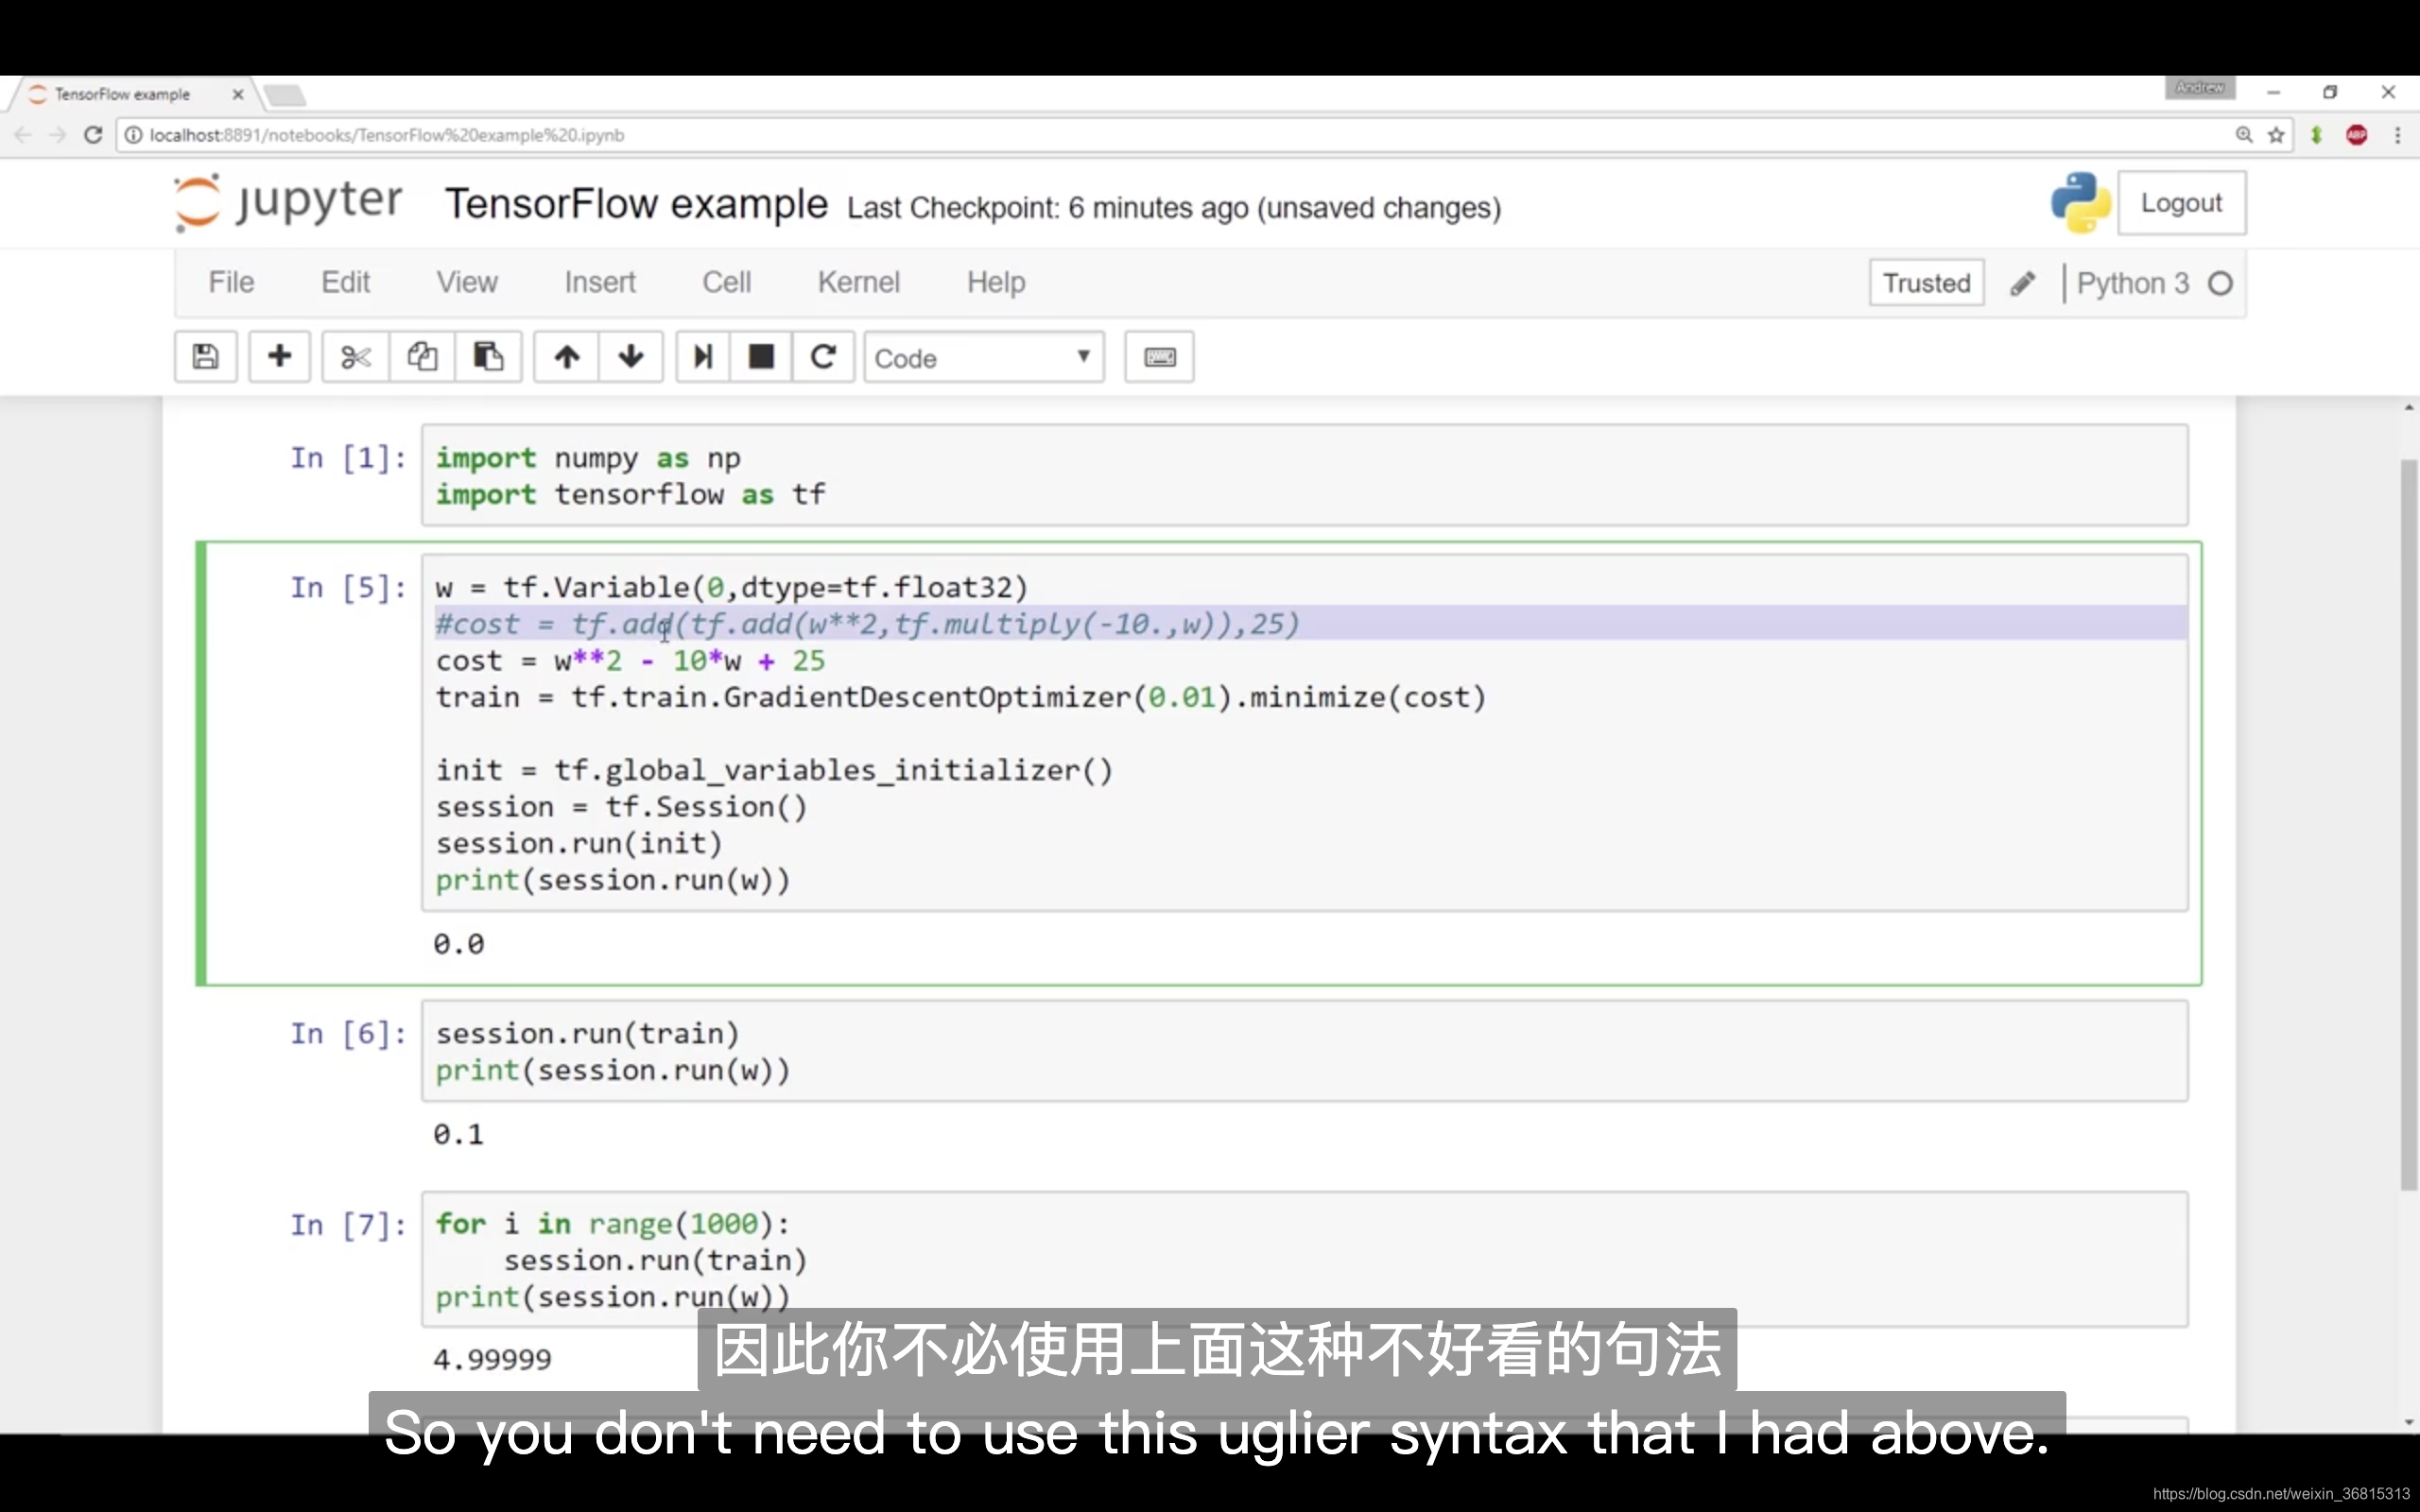Click the Logout button
This screenshot has height=1512, width=2420.
[2181, 203]
